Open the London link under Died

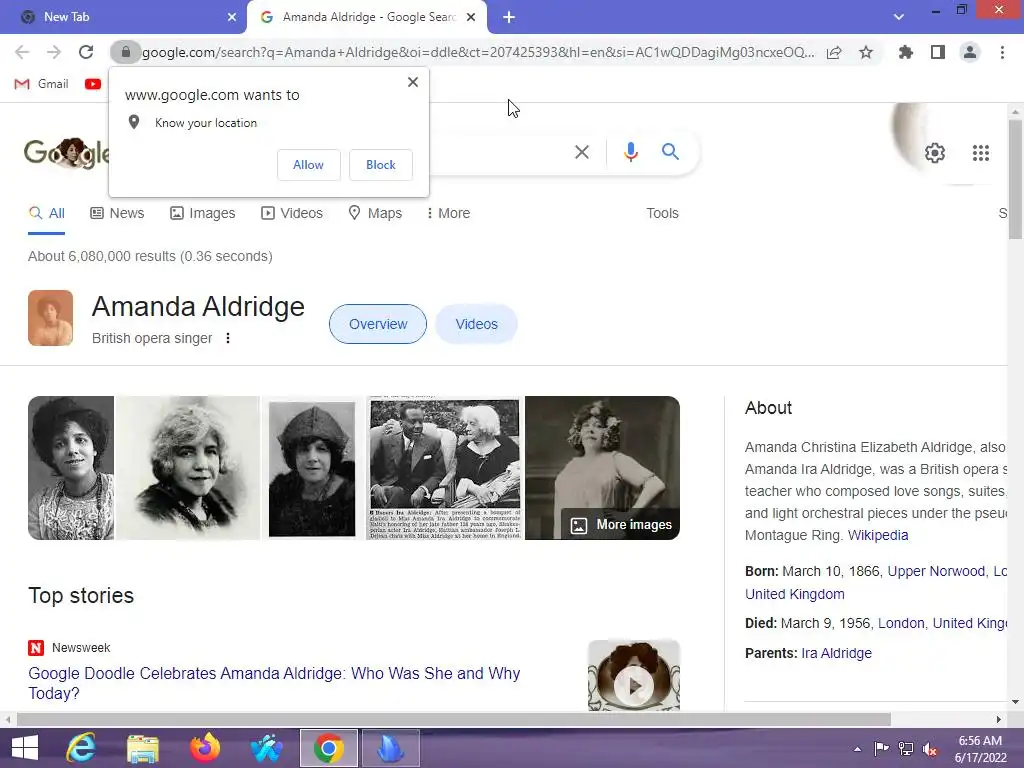pyautogui.click(x=901, y=623)
